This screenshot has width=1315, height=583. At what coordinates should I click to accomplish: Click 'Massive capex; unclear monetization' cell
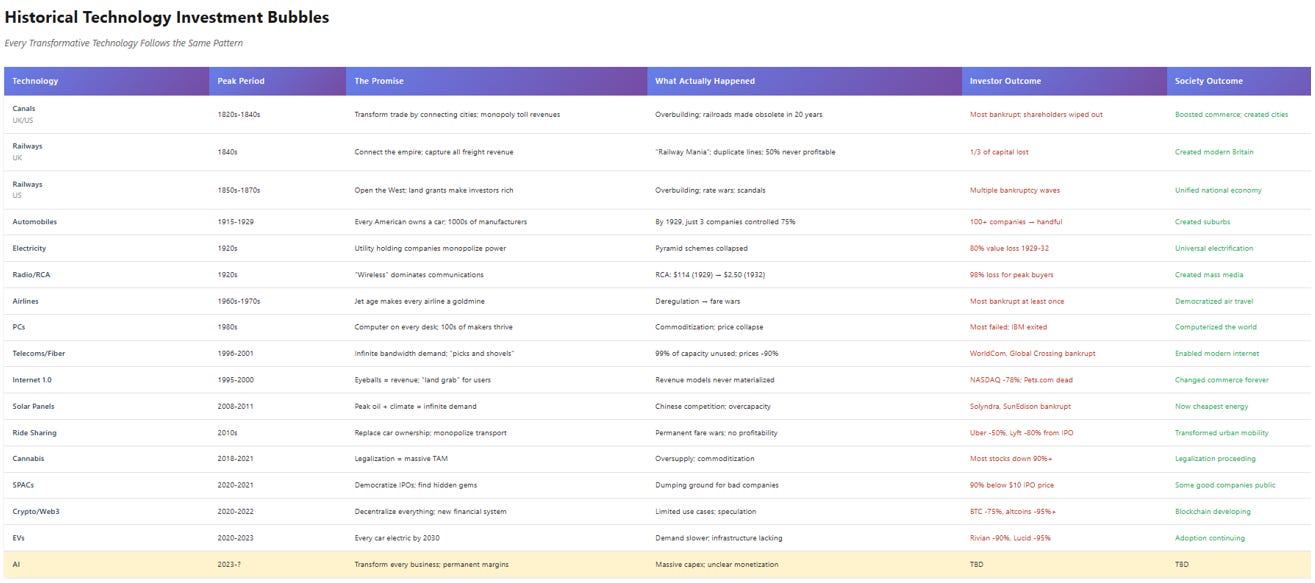pyautogui.click(x=804, y=564)
